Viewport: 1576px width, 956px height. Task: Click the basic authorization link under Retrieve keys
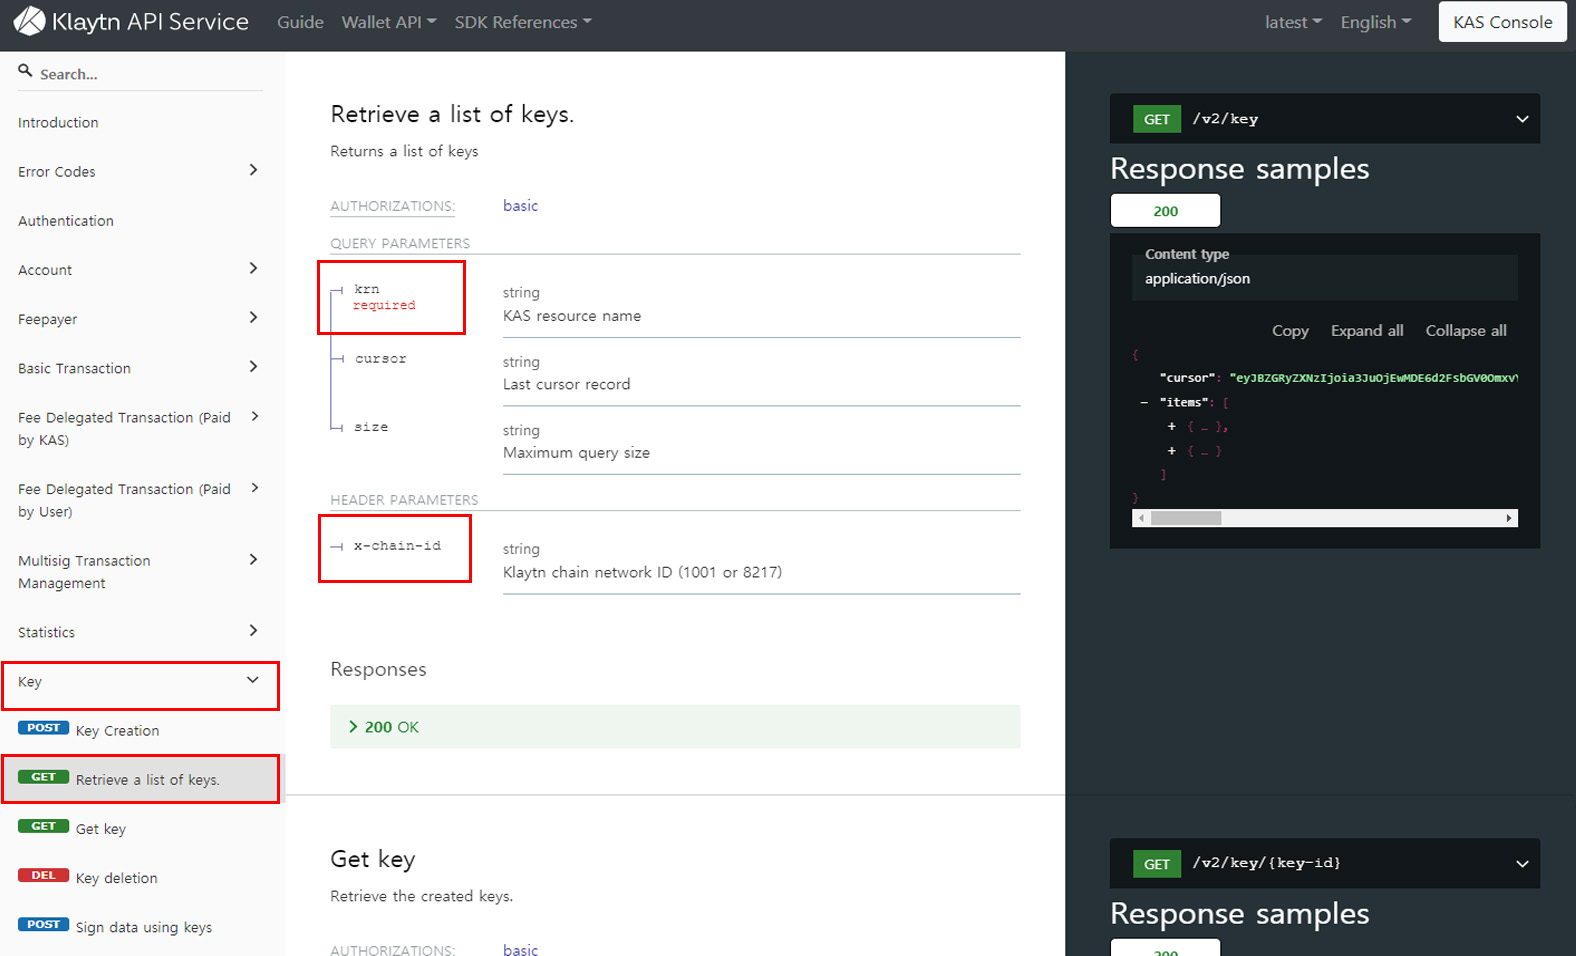coord(520,205)
